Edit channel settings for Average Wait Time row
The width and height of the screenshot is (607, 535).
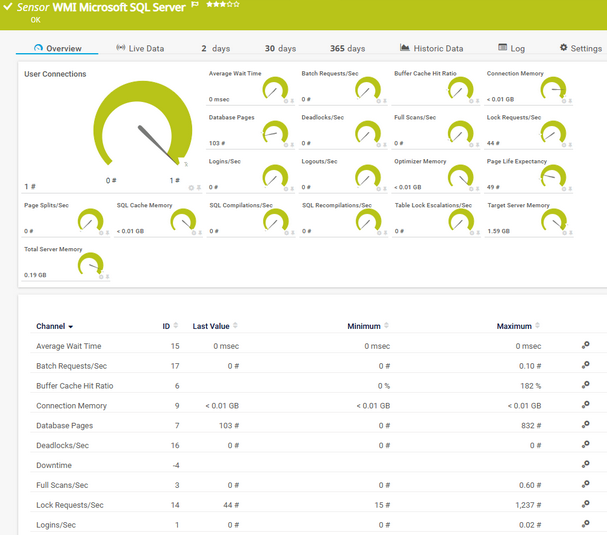[x=585, y=345]
